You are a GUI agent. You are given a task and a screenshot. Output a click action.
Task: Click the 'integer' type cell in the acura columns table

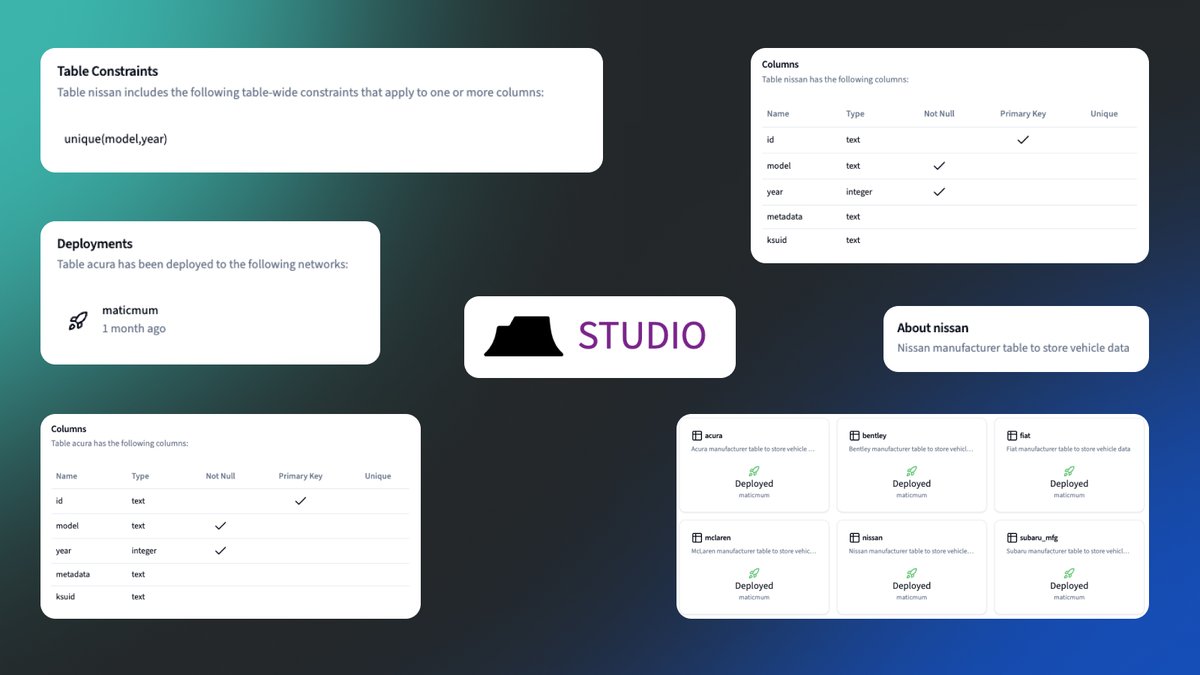[144, 550]
